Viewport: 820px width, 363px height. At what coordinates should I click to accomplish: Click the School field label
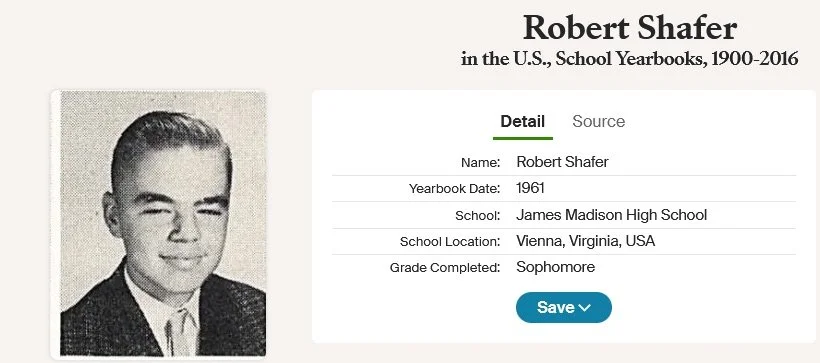[477, 215]
